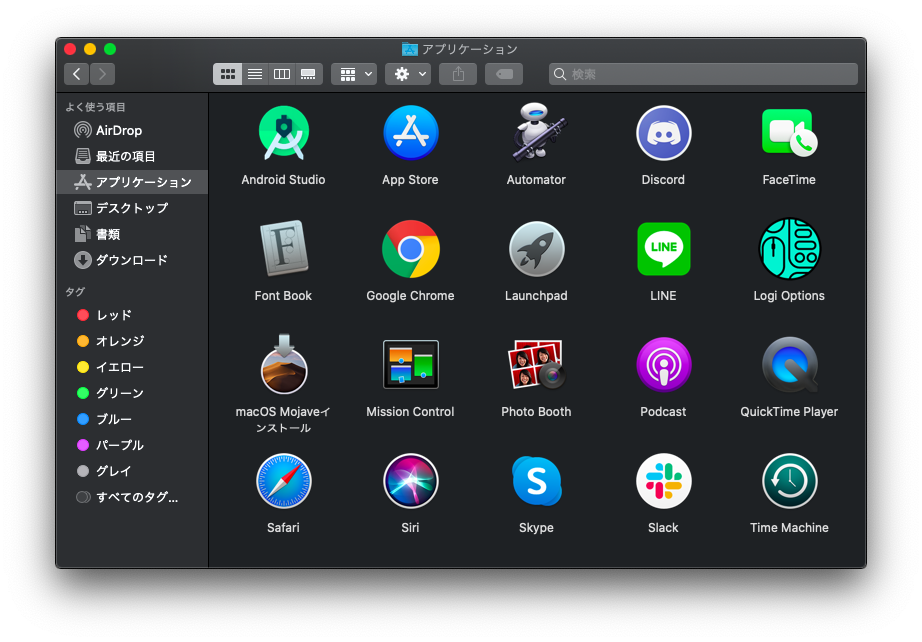Start a FaceTime call by opening FaceTime
This screenshot has width=922, height=642.
(789, 132)
